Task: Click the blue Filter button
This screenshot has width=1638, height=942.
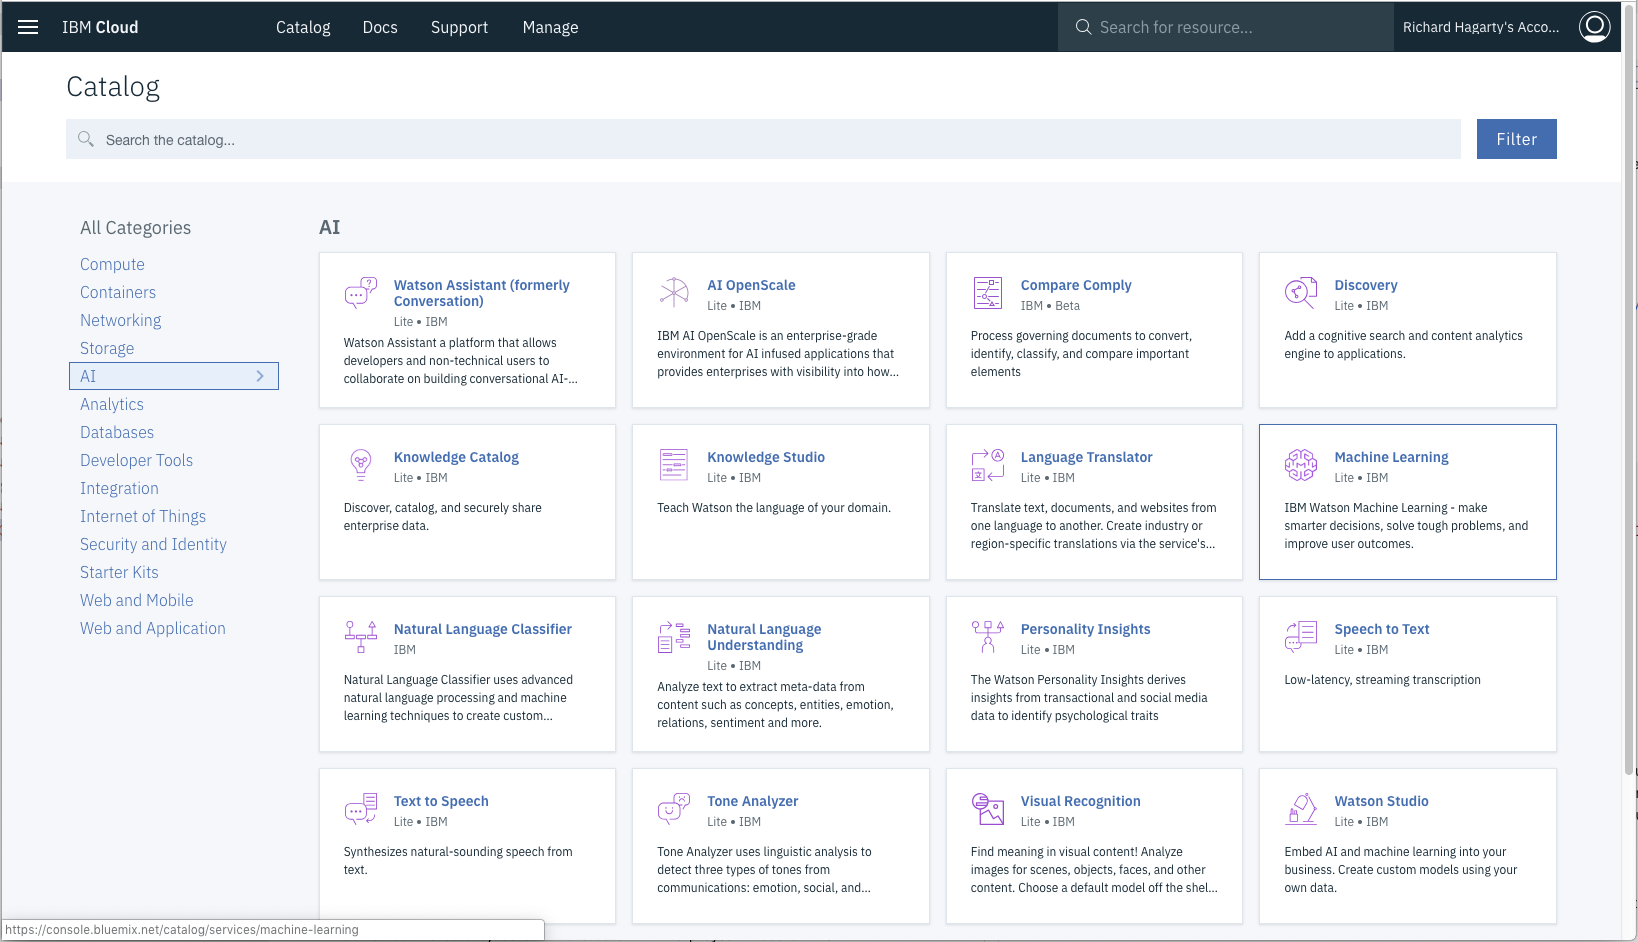Action: click(1516, 139)
